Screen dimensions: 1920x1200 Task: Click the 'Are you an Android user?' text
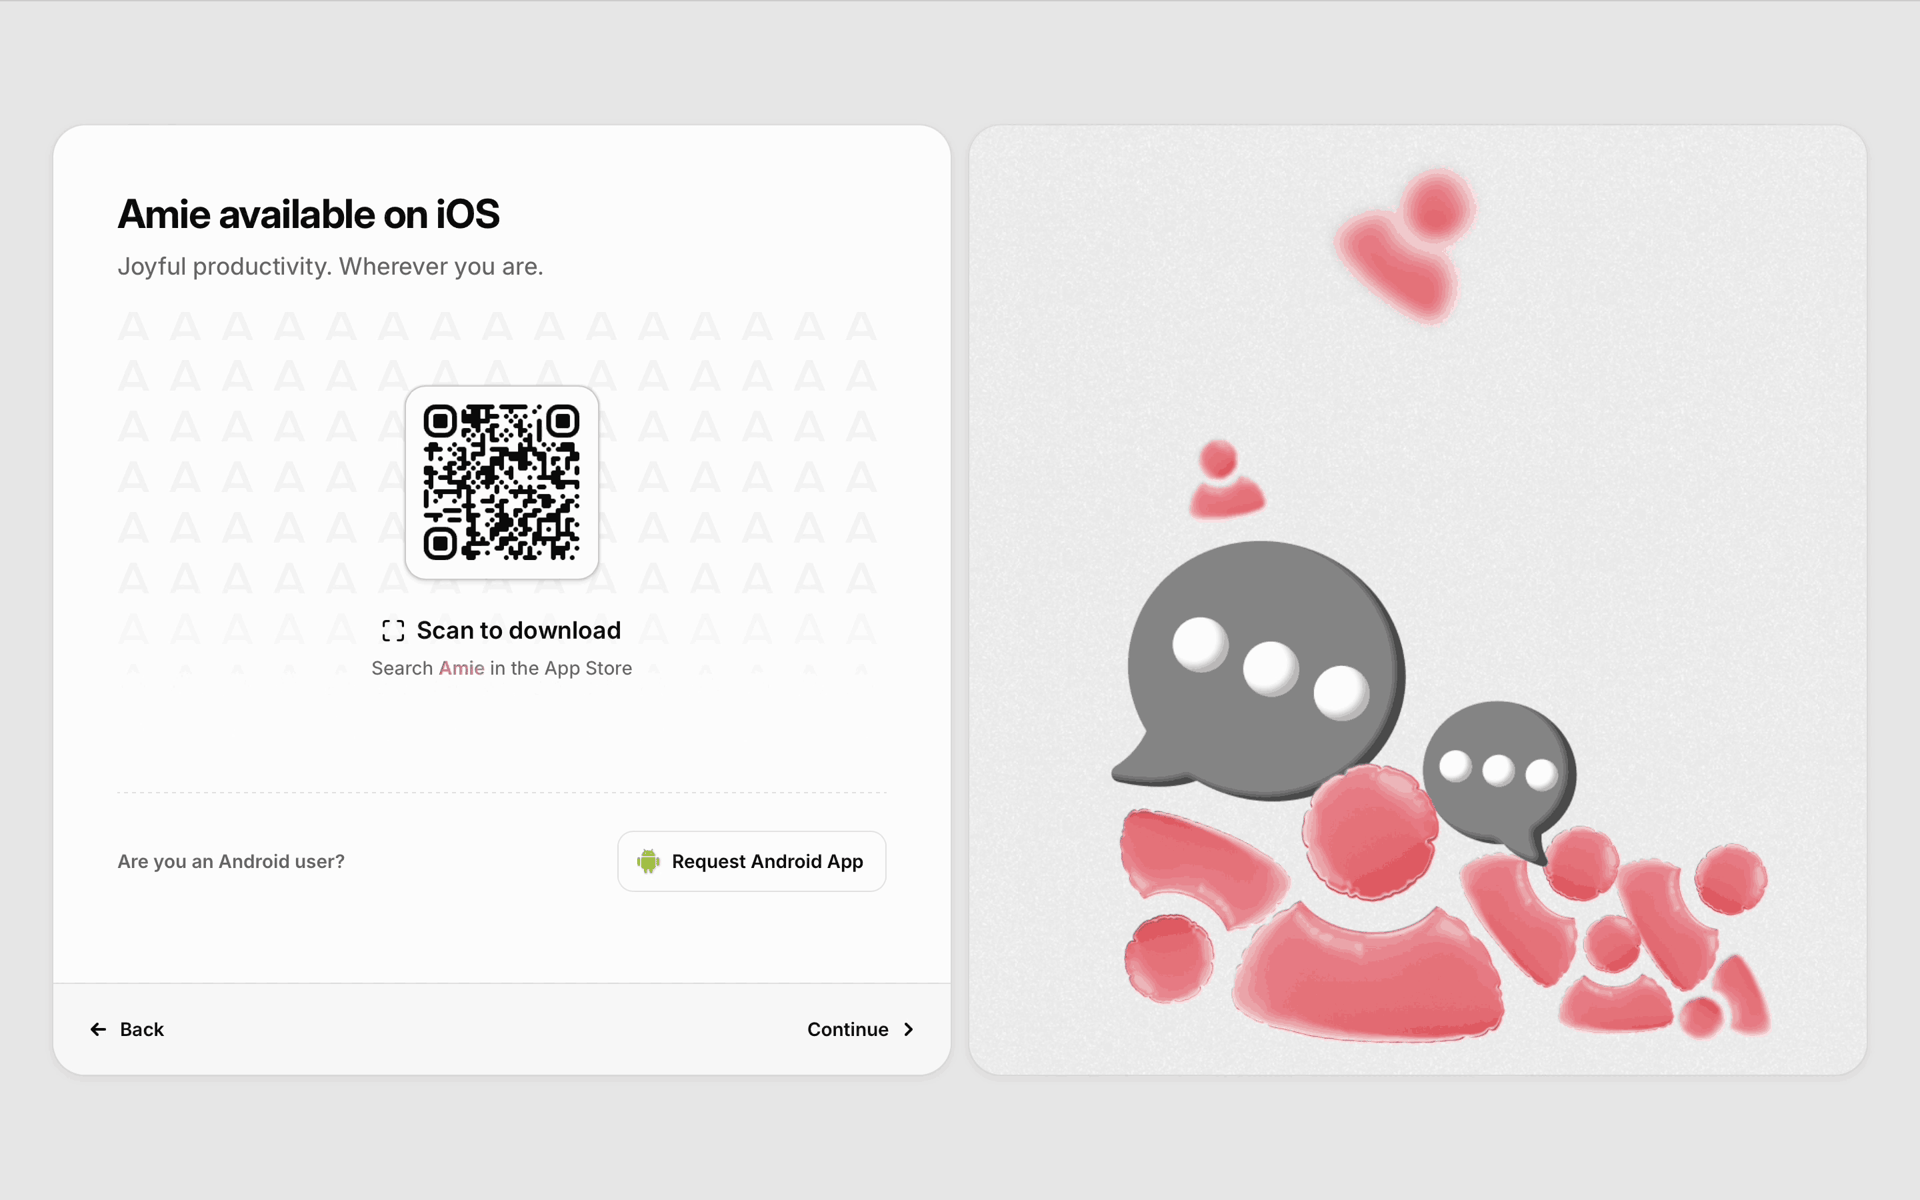[x=231, y=861]
